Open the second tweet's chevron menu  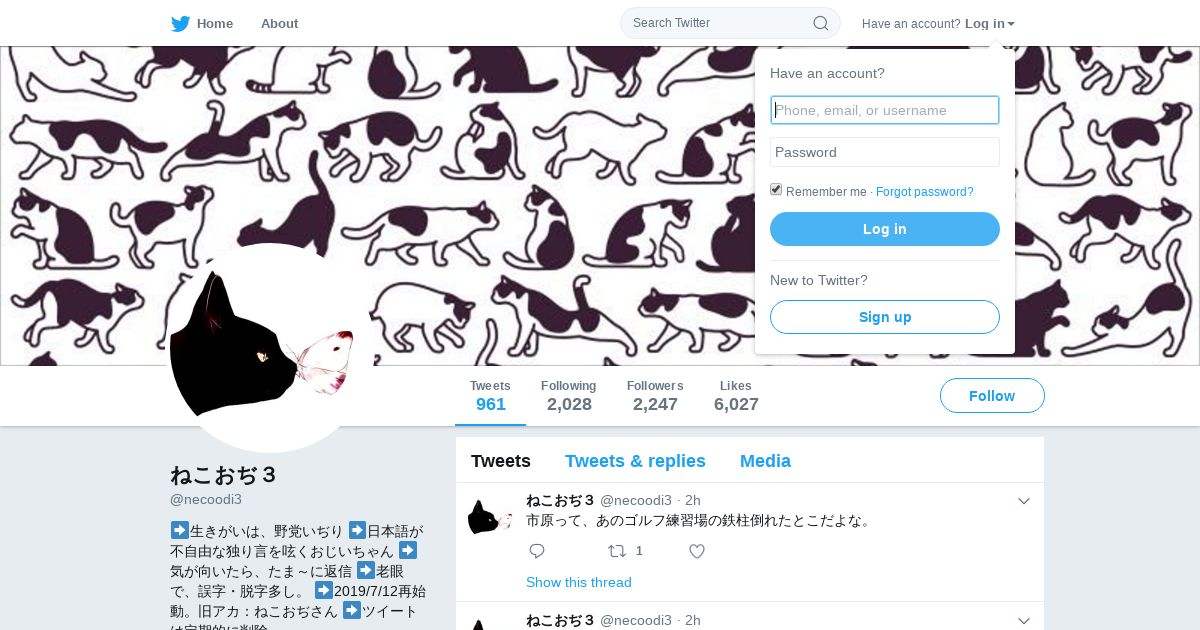[x=1024, y=621]
